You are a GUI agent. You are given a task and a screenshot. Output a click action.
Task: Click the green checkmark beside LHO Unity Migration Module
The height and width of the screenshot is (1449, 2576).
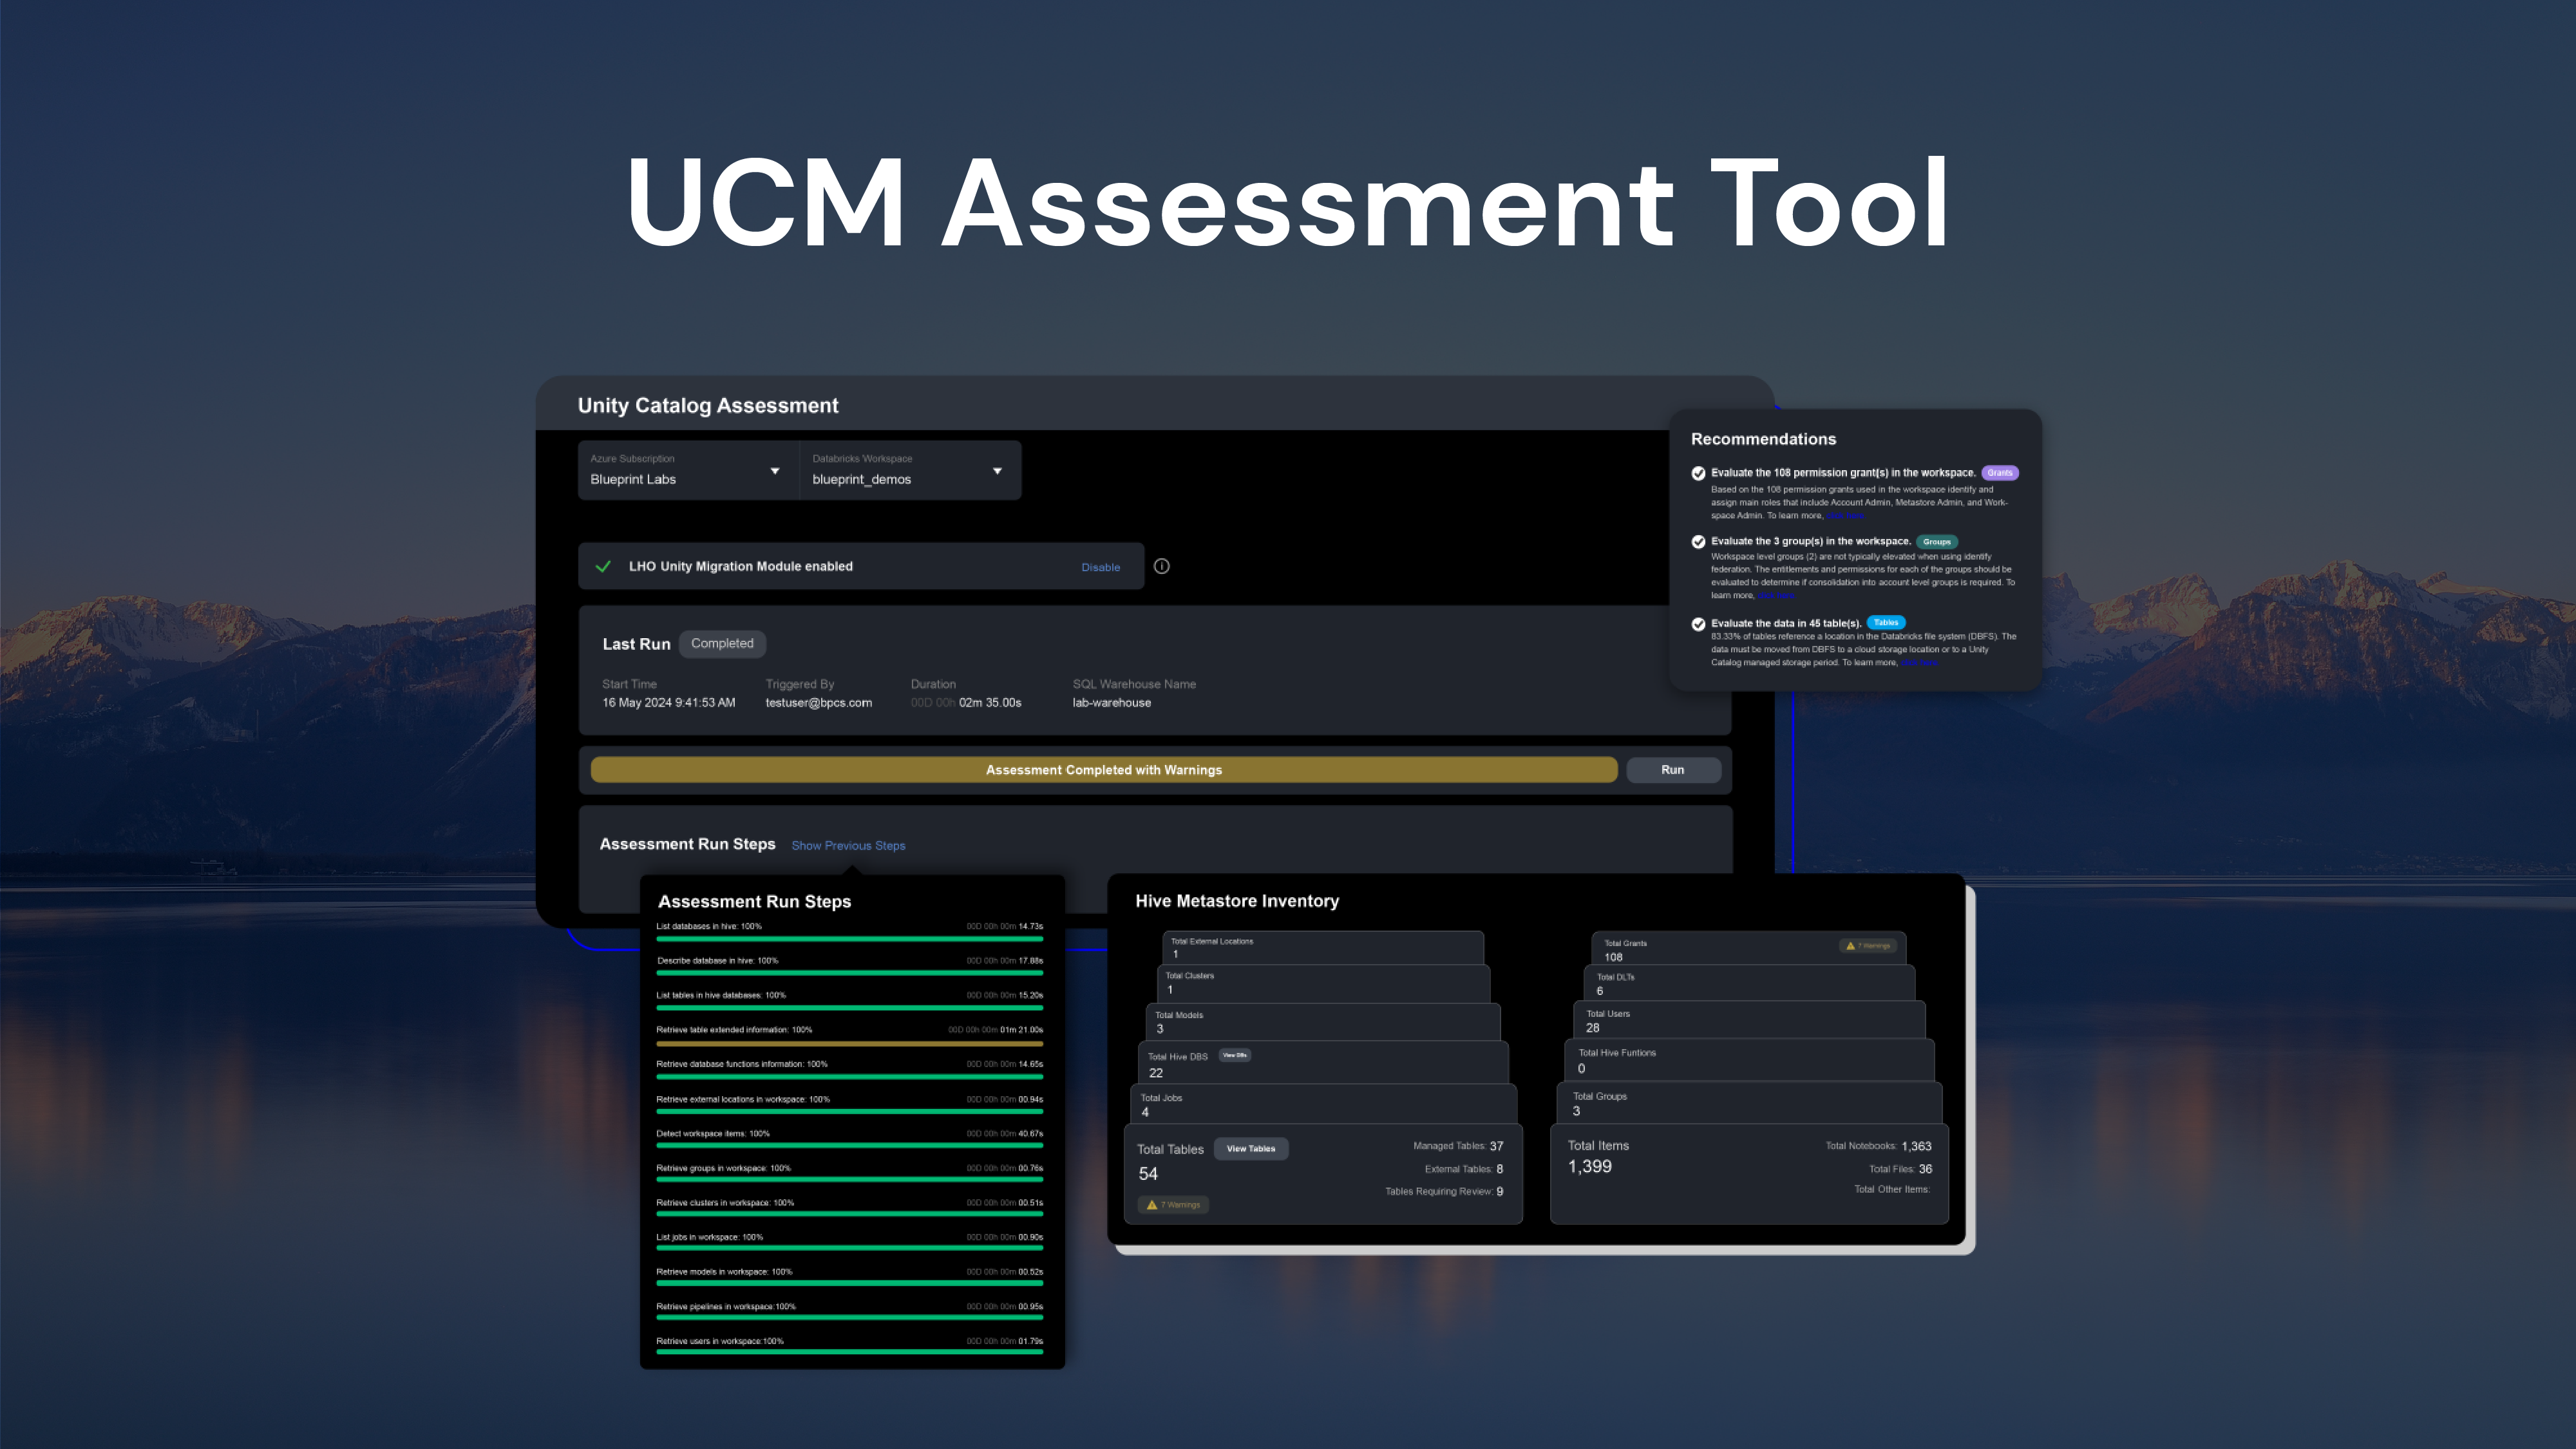point(603,566)
